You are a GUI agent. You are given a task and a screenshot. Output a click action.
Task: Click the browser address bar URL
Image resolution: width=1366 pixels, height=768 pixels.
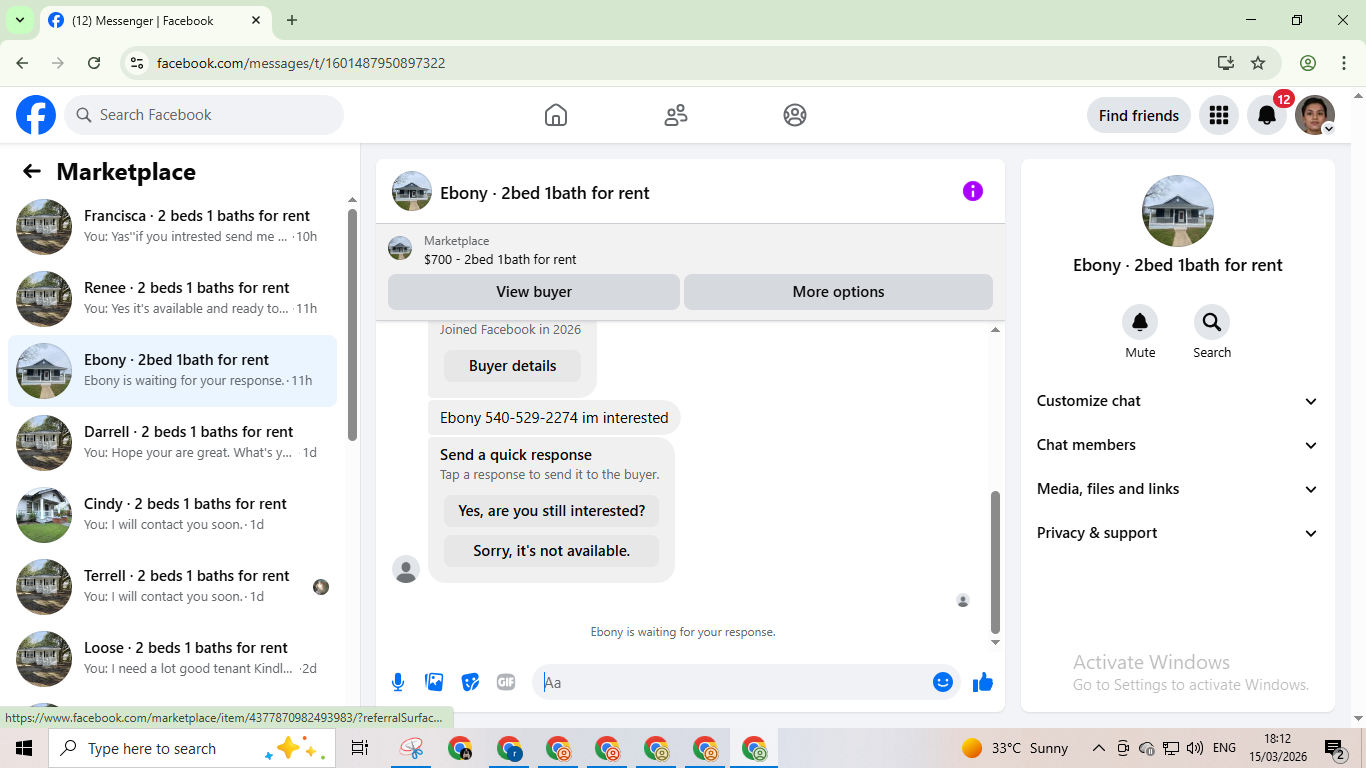point(301,63)
